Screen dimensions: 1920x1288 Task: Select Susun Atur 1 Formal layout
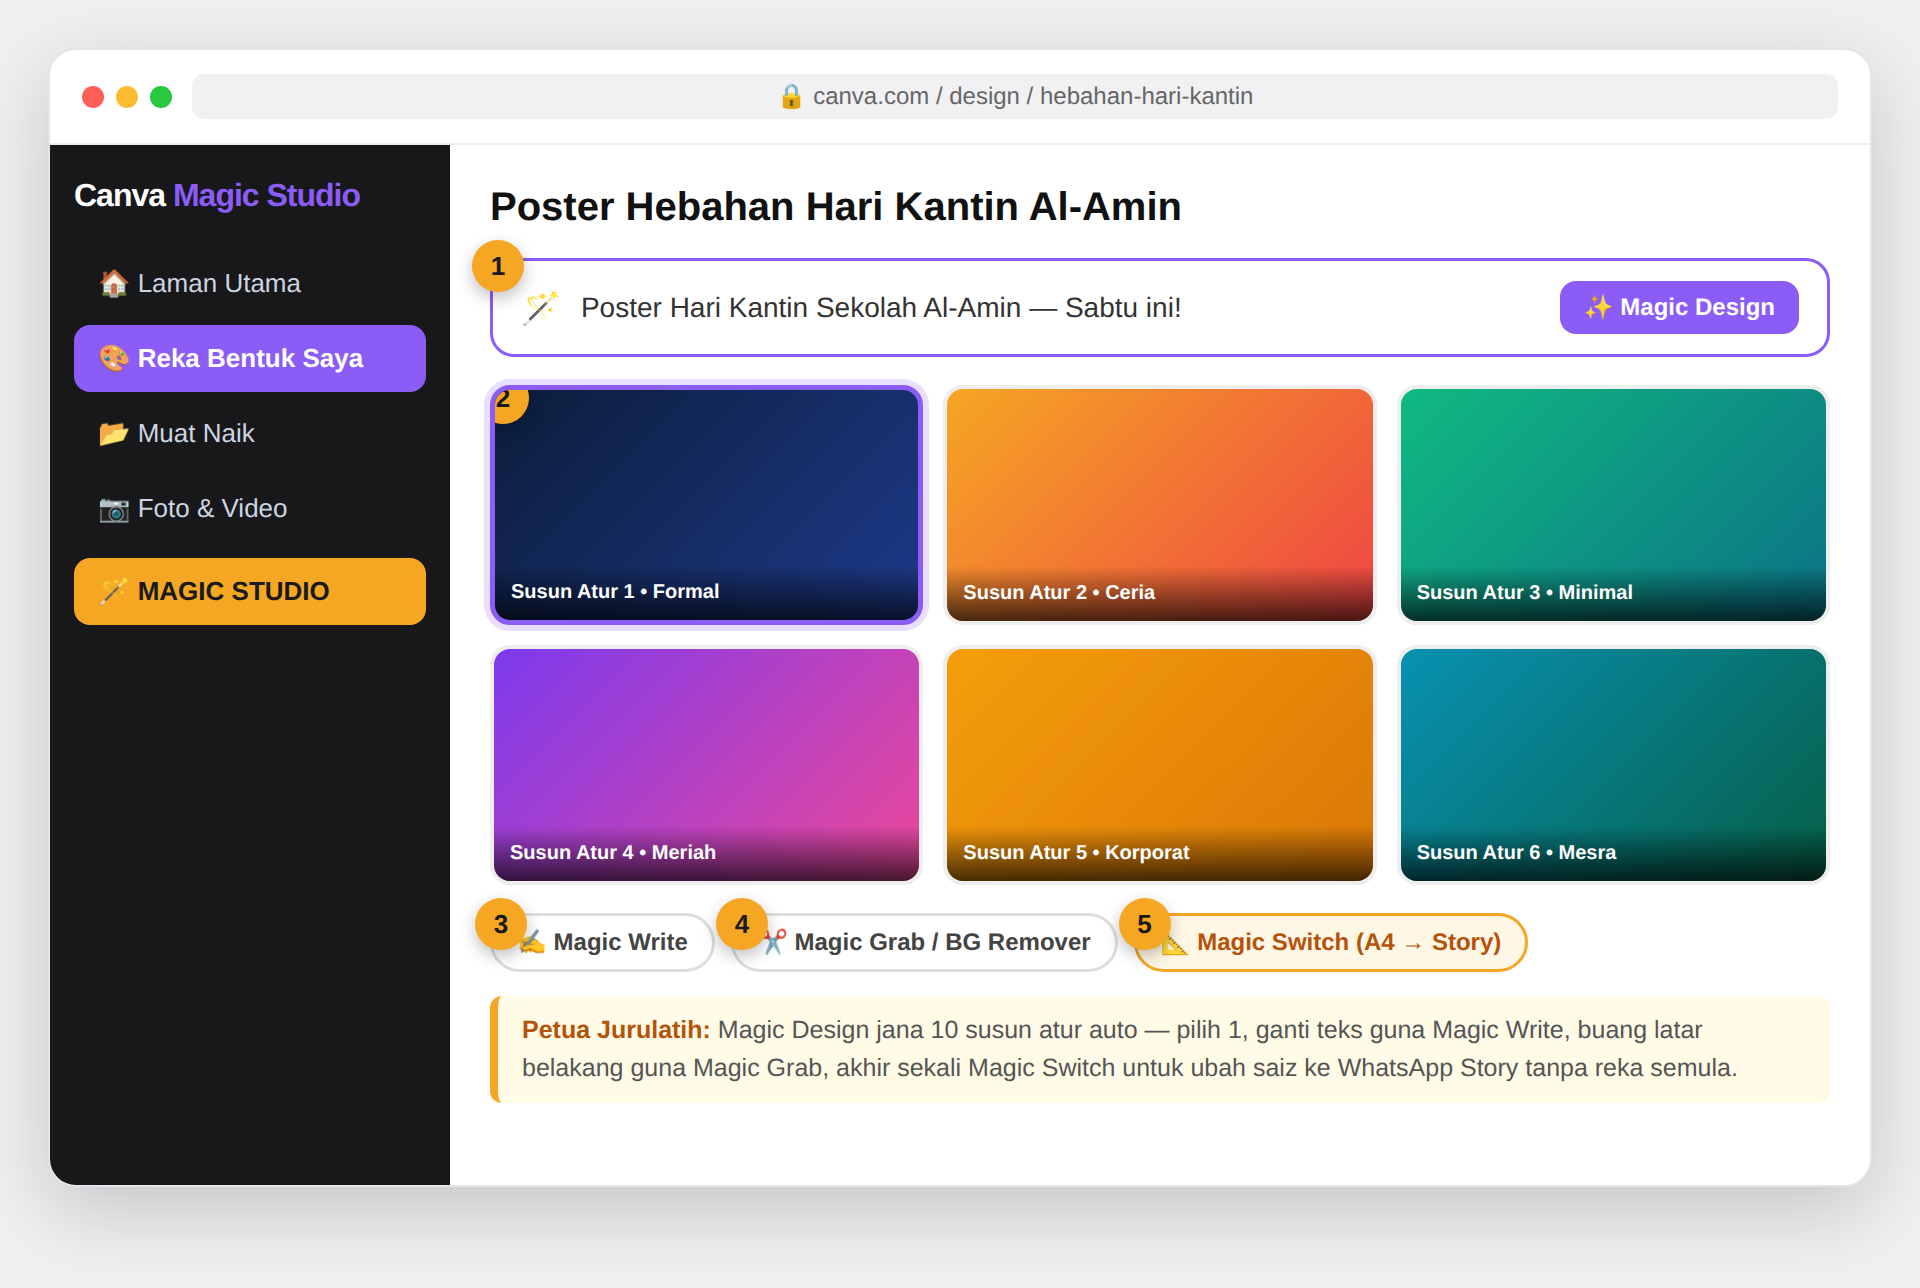[x=706, y=505]
